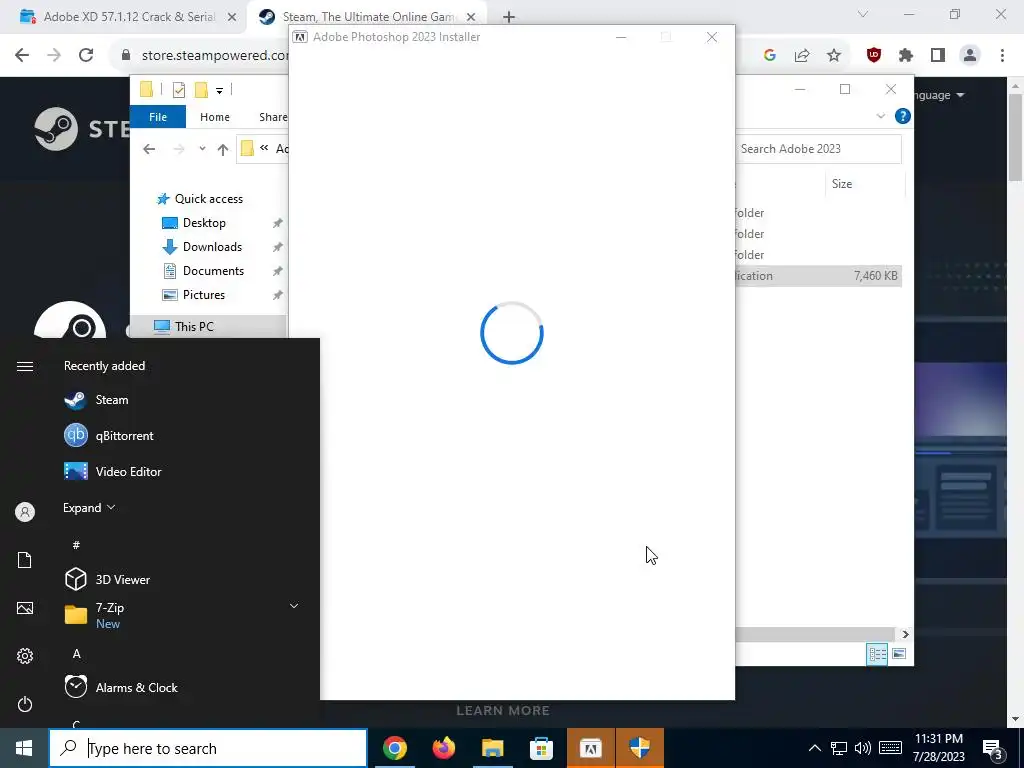Switch Explorer to large icons view

click(x=899, y=654)
